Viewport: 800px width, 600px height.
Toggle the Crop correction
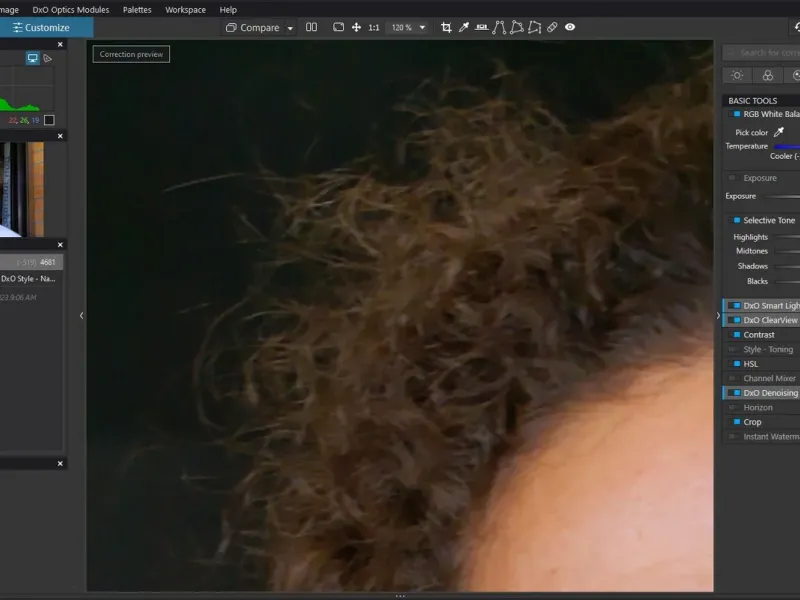point(737,422)
